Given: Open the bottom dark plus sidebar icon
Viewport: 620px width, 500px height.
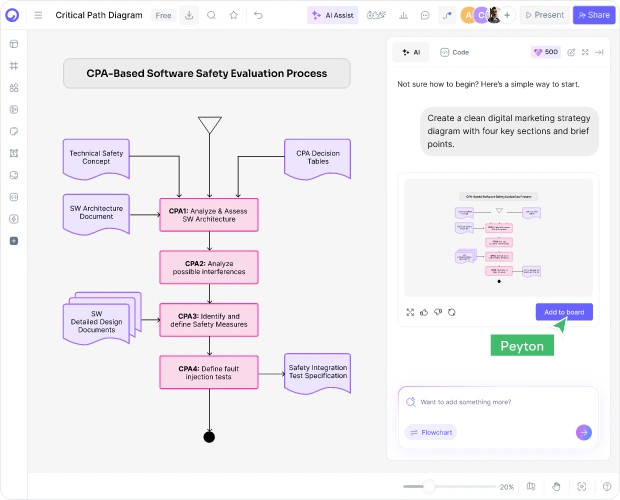Looking at the screenshot, I should [x=14, y=241].
